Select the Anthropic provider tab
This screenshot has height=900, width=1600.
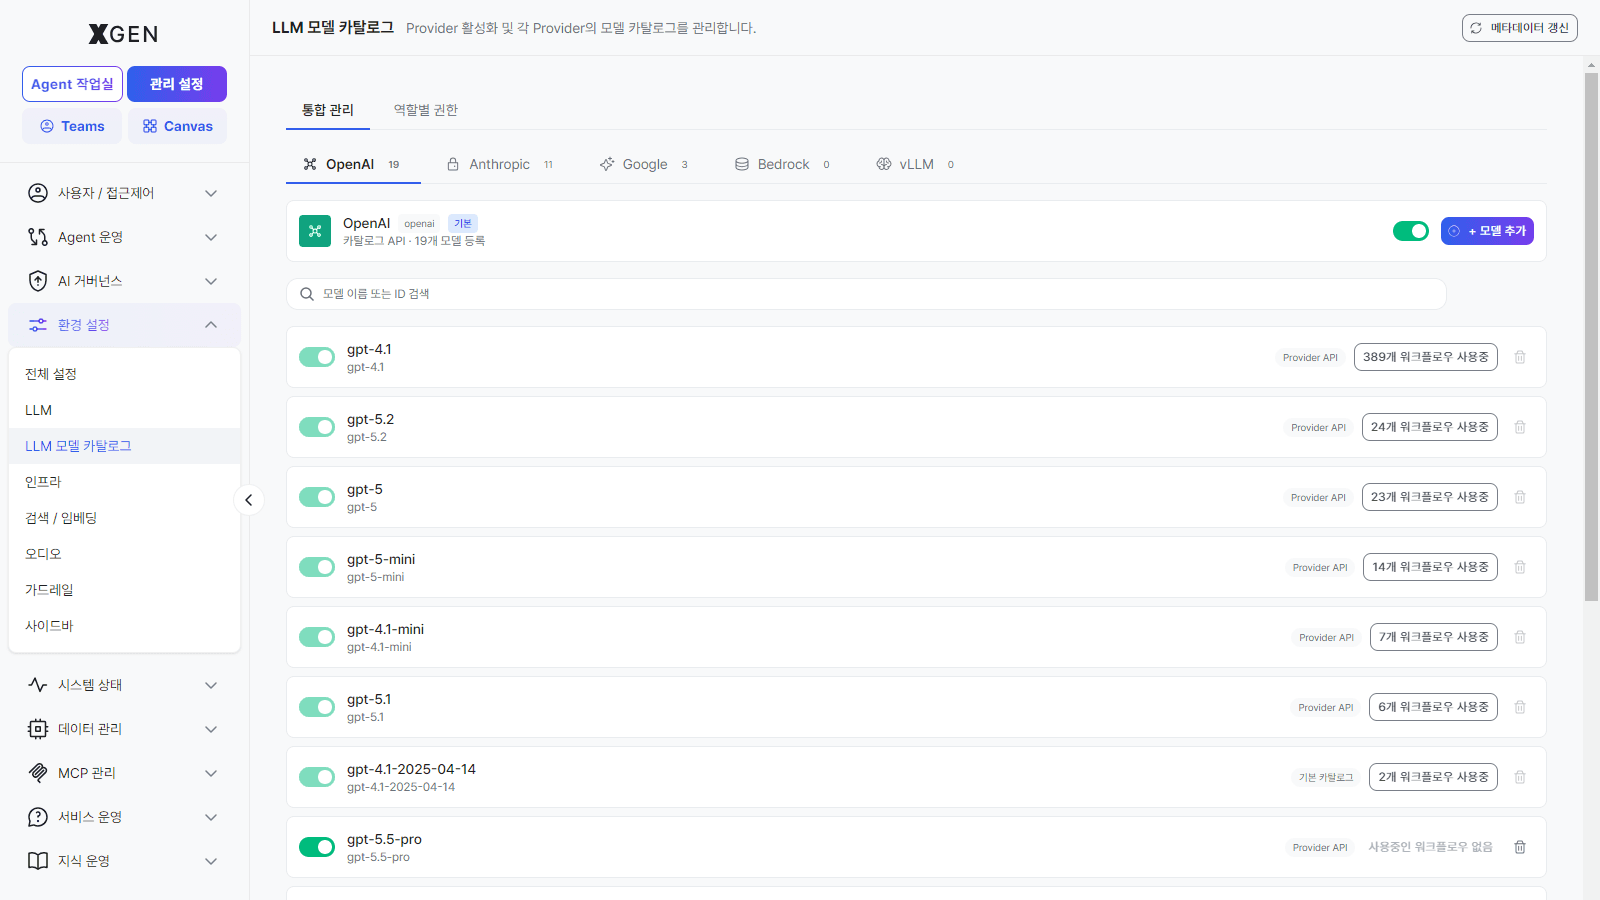pos(500,164)
